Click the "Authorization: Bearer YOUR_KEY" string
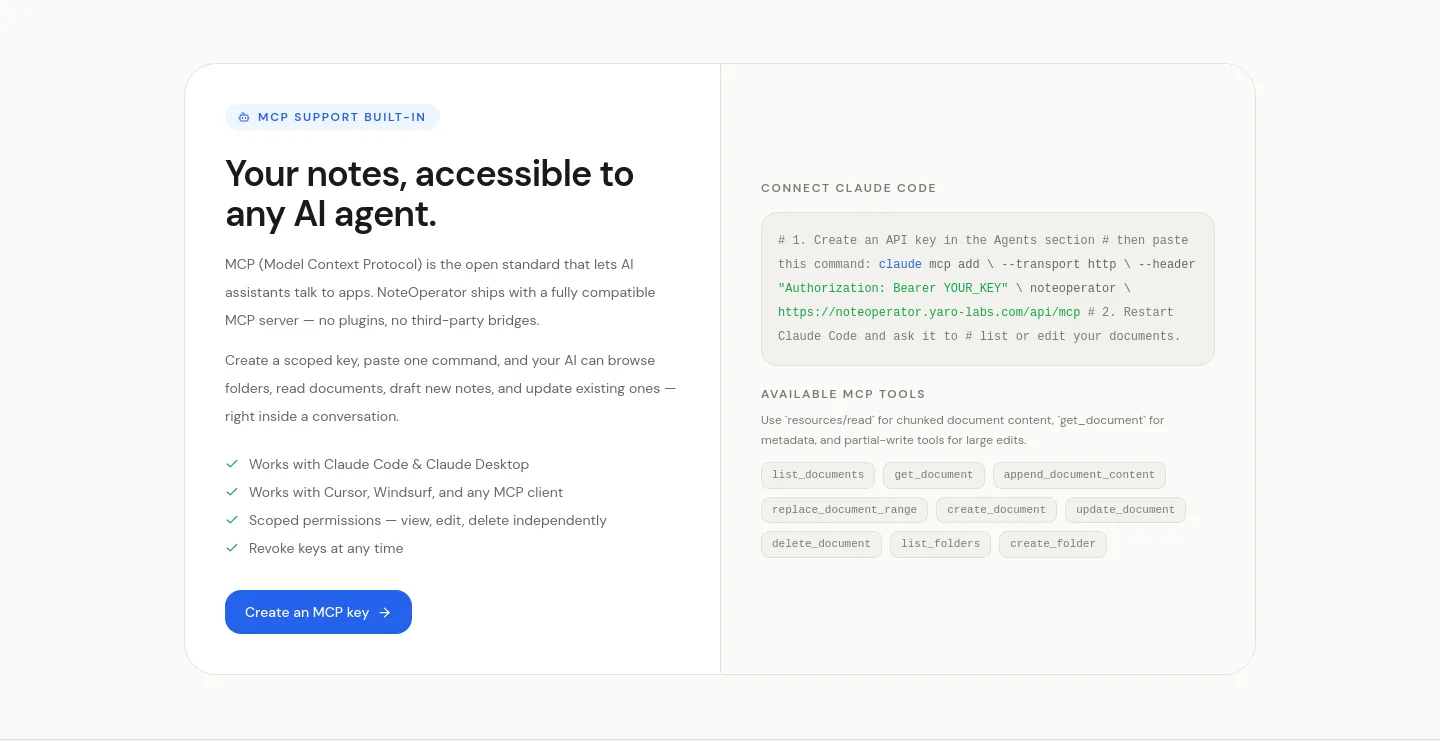1440x741 pixels. click(893, 288)
